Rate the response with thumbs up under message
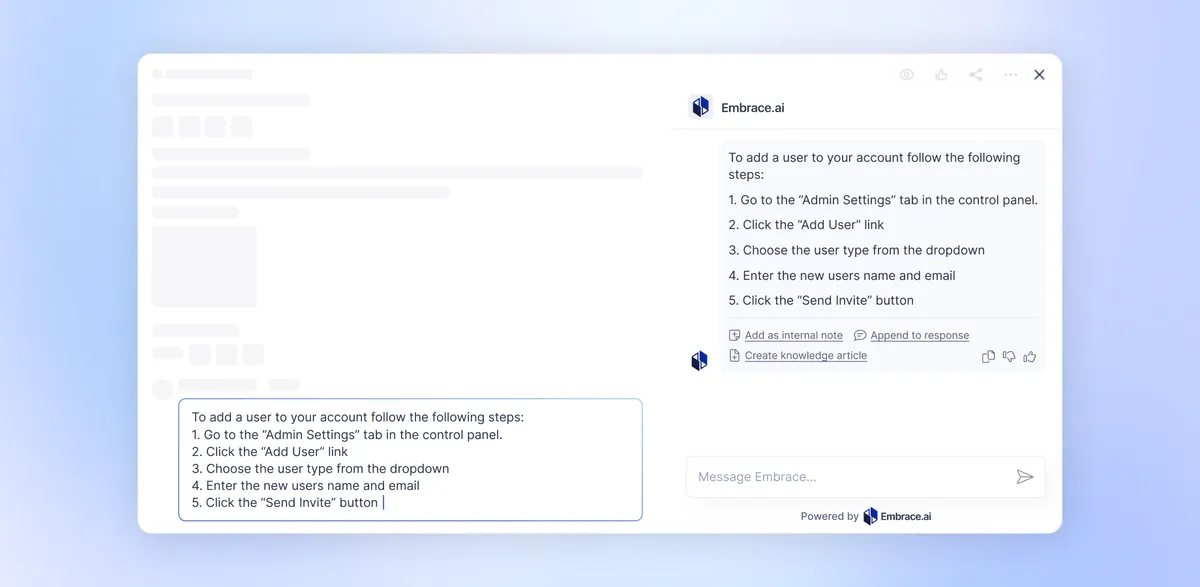 coord(1030,357)
